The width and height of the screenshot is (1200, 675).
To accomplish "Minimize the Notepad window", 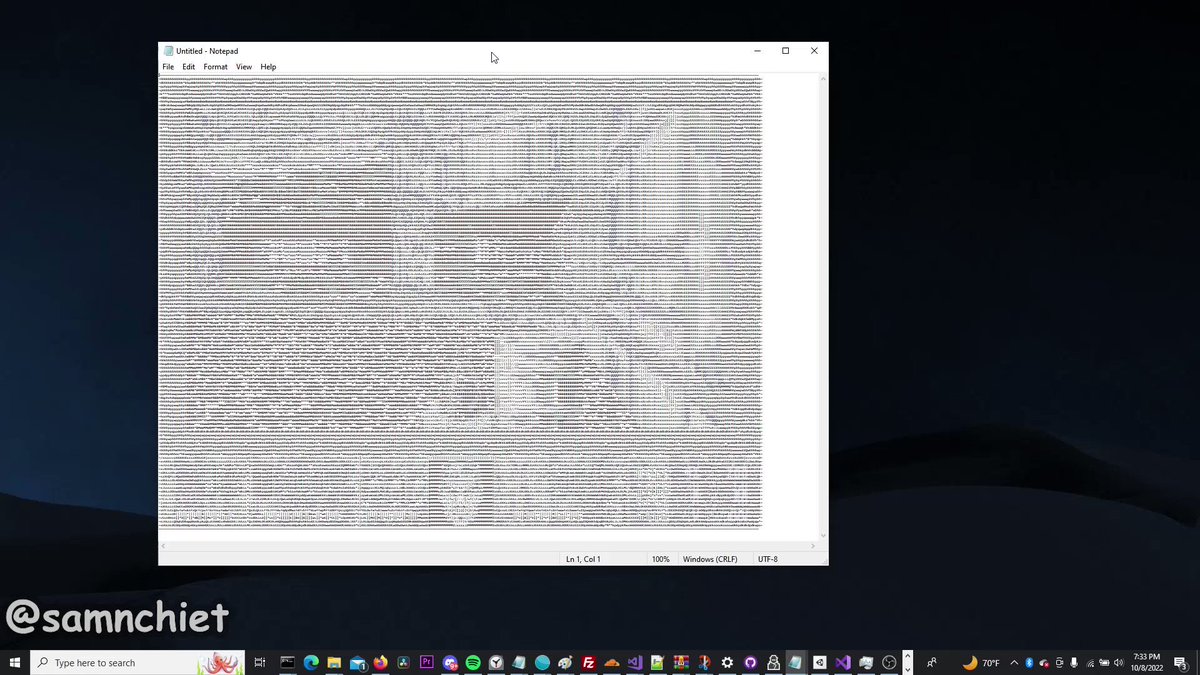I will 758,51.
